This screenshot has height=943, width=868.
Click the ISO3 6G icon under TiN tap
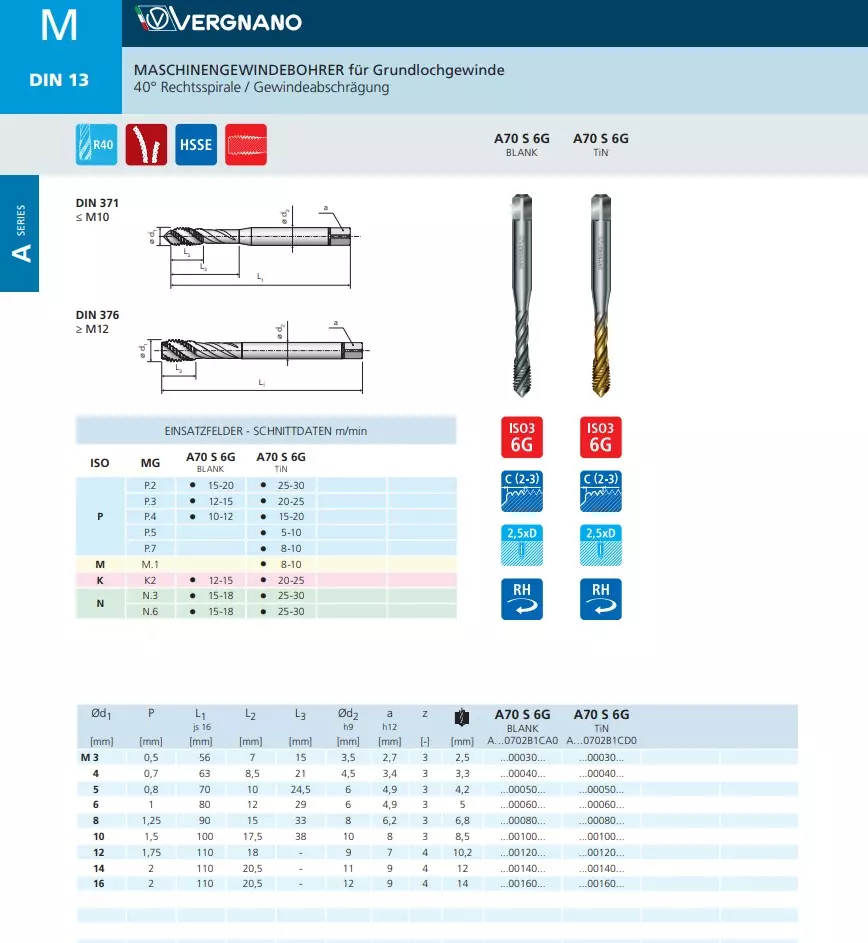point(600,437)
